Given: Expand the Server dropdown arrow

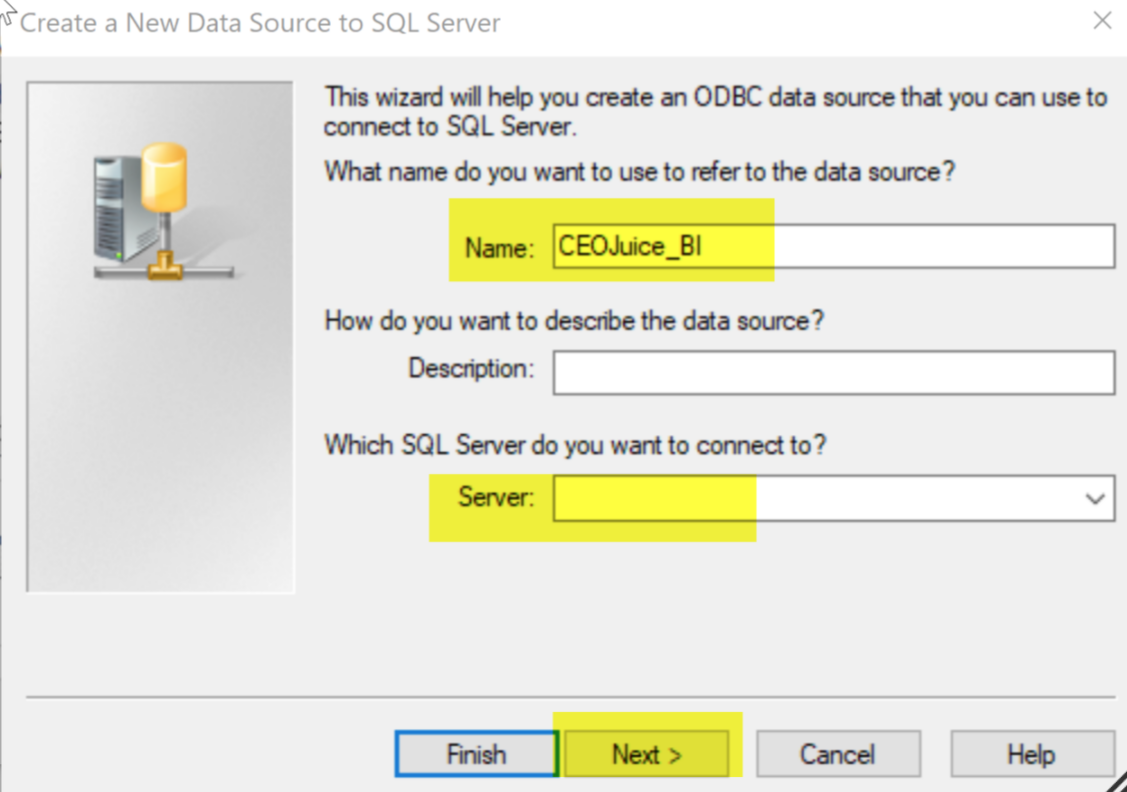Looking at the screenshot, I should (x=1095, y=498).
